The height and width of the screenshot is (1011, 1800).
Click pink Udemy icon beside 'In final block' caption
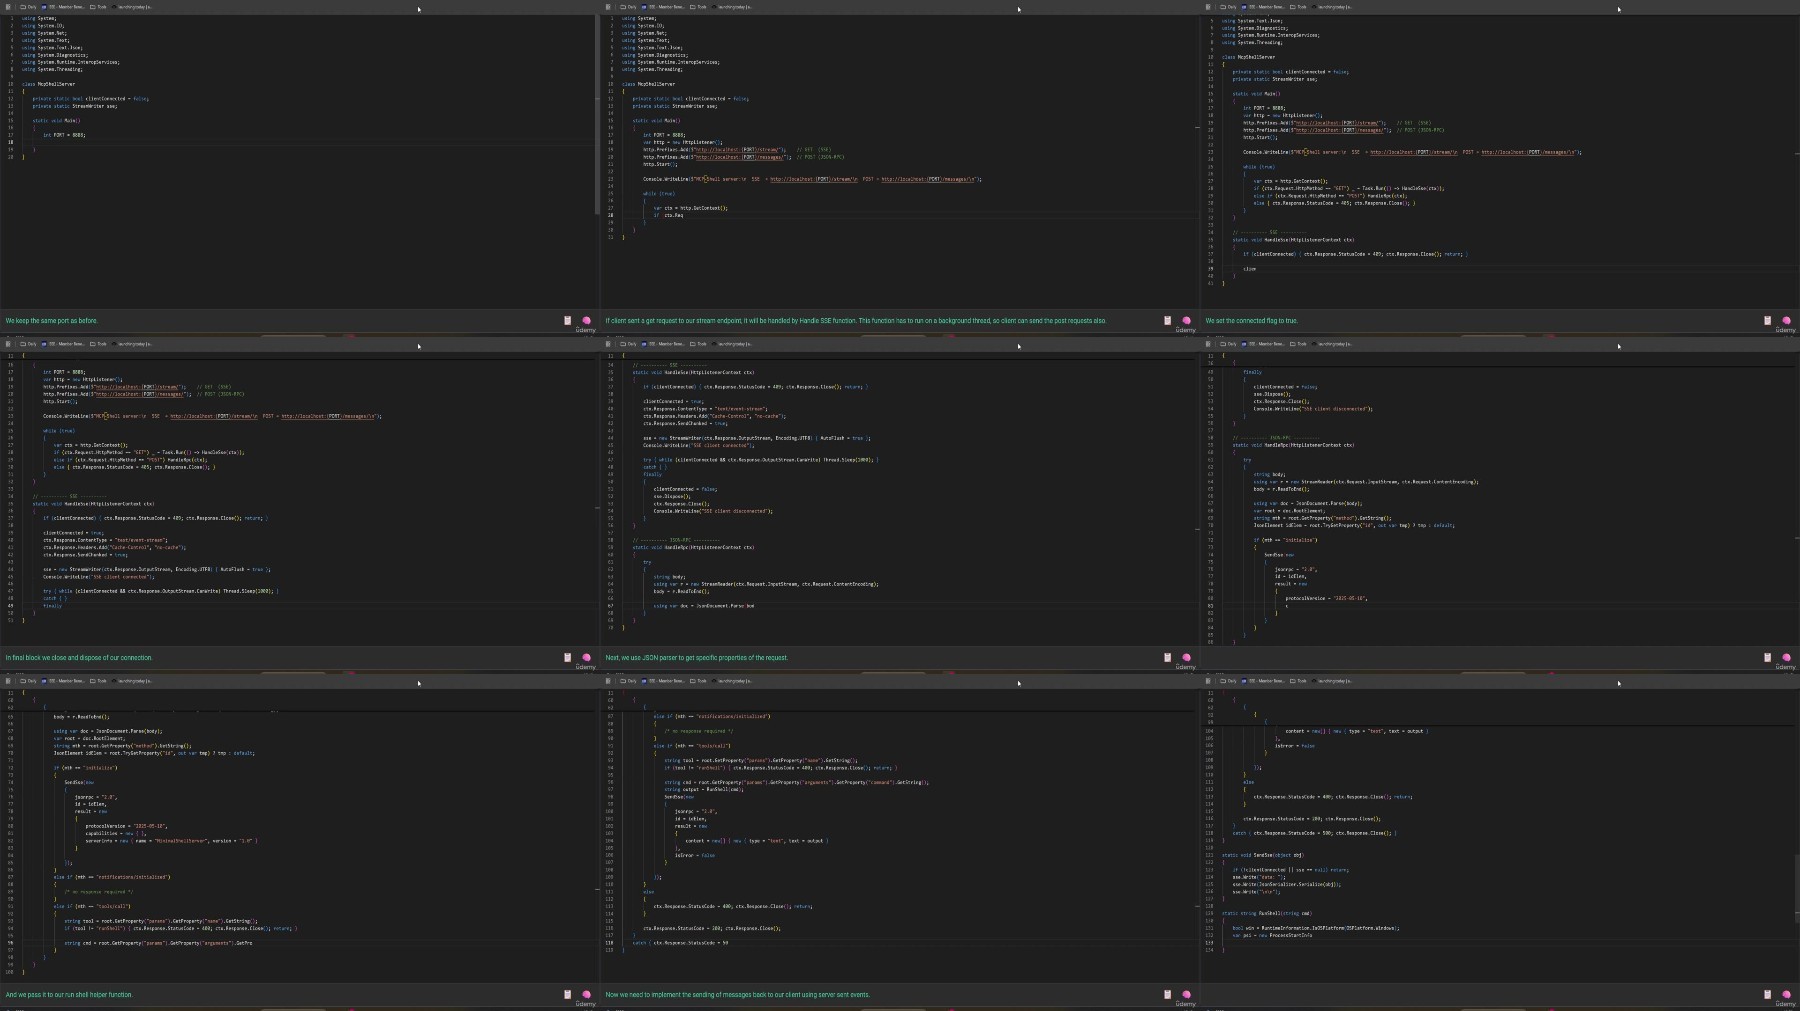pos(586,658)
